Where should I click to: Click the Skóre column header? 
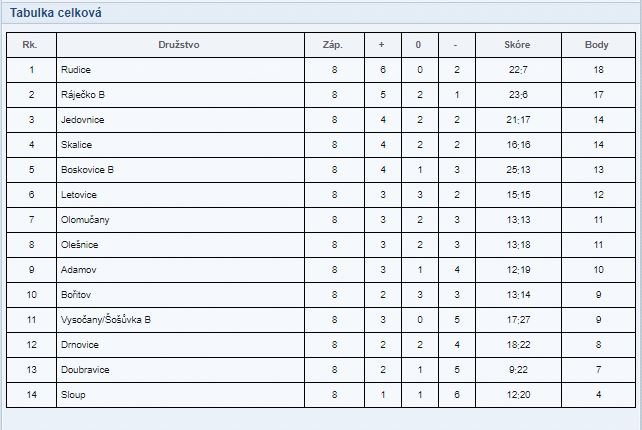tap(517, 45)
